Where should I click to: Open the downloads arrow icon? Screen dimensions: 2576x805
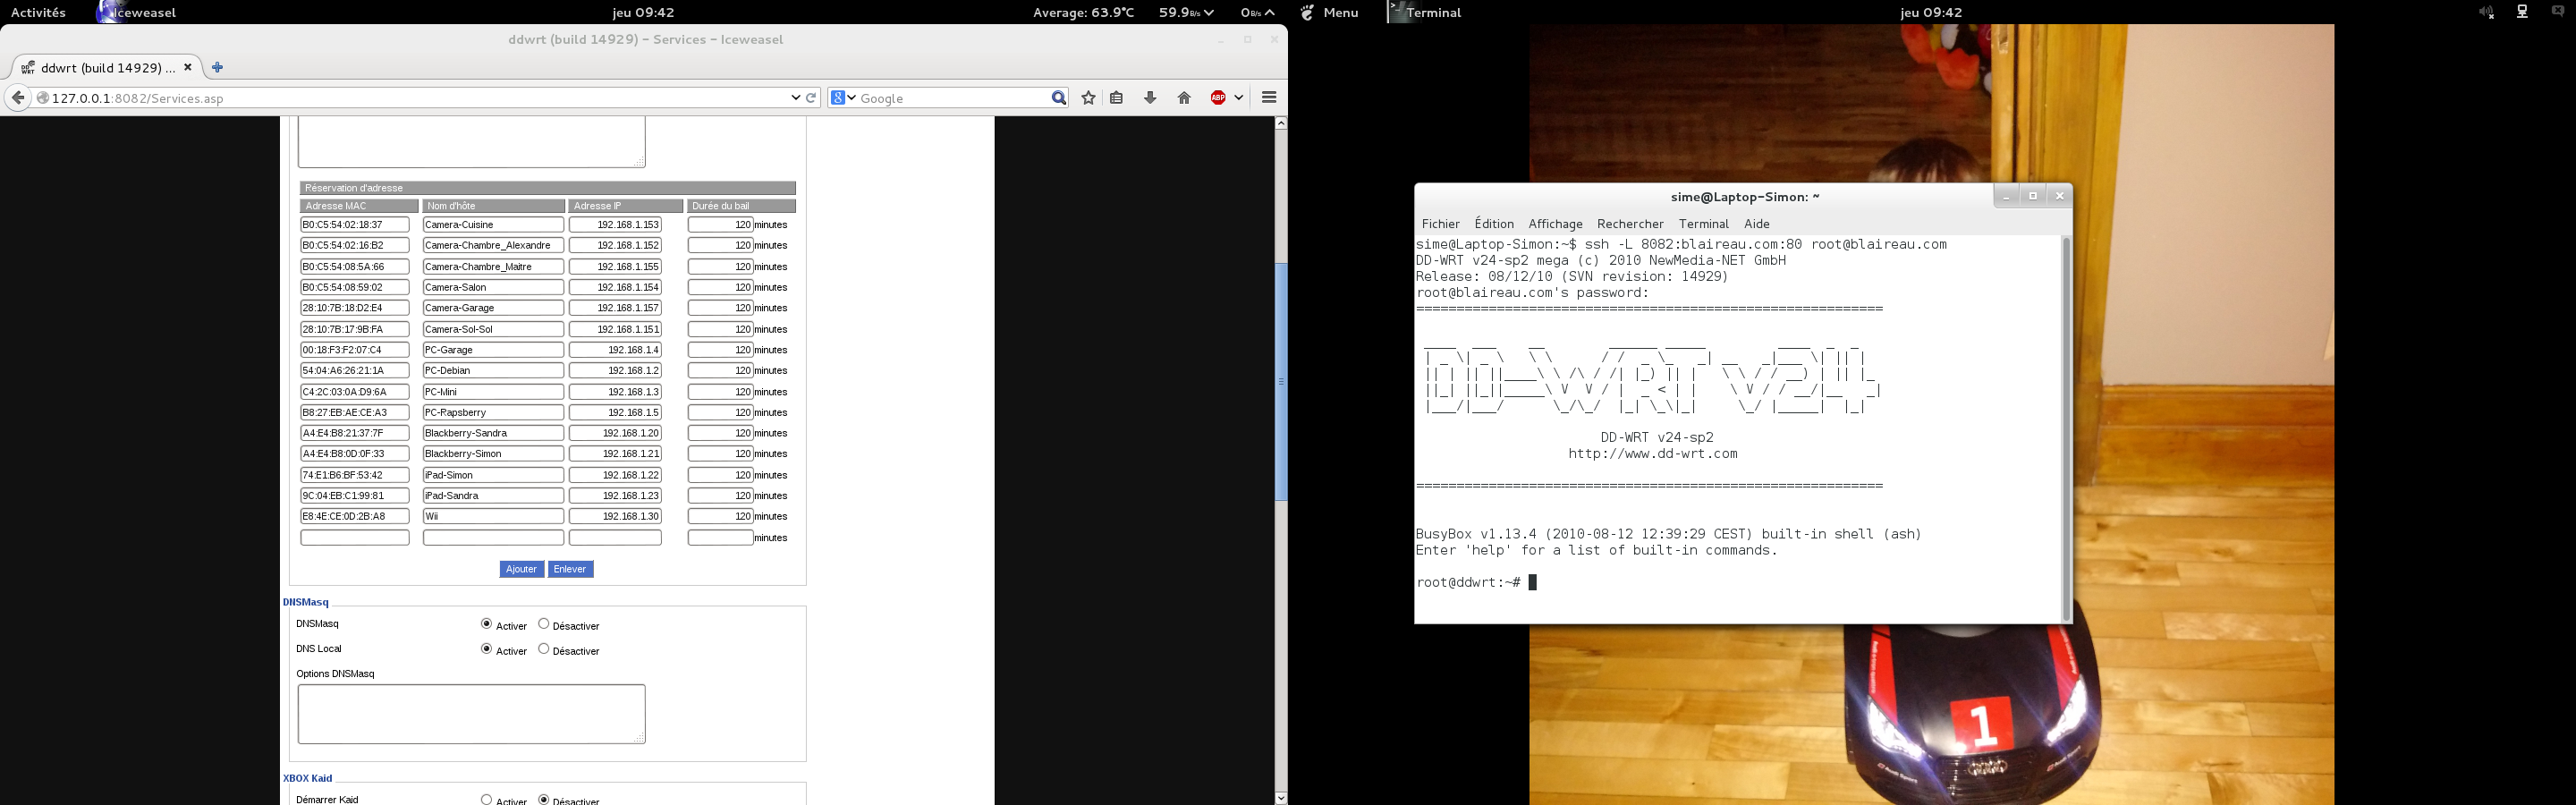[1150, 98]
